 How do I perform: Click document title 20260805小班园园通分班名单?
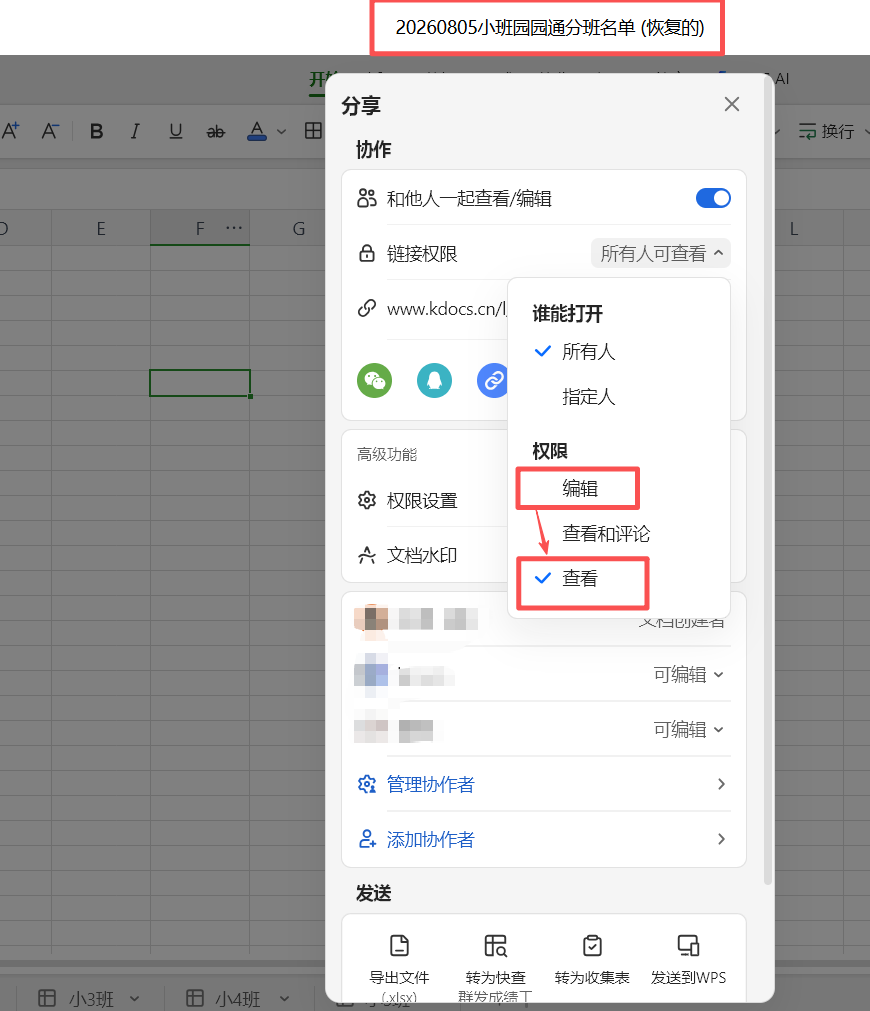click(x=549, y=28)
